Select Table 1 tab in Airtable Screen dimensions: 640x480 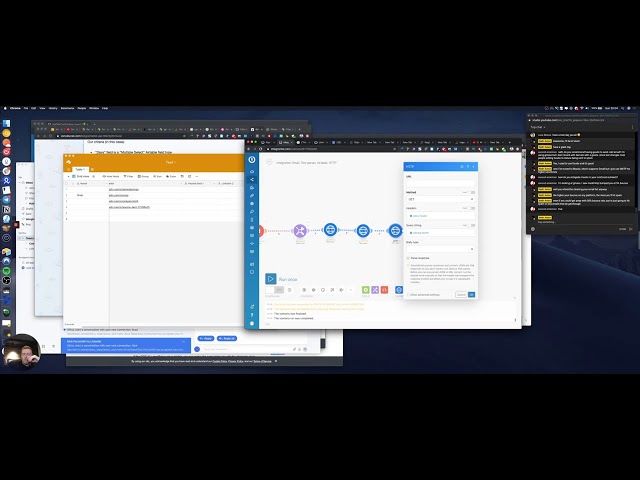click(80, 169)
